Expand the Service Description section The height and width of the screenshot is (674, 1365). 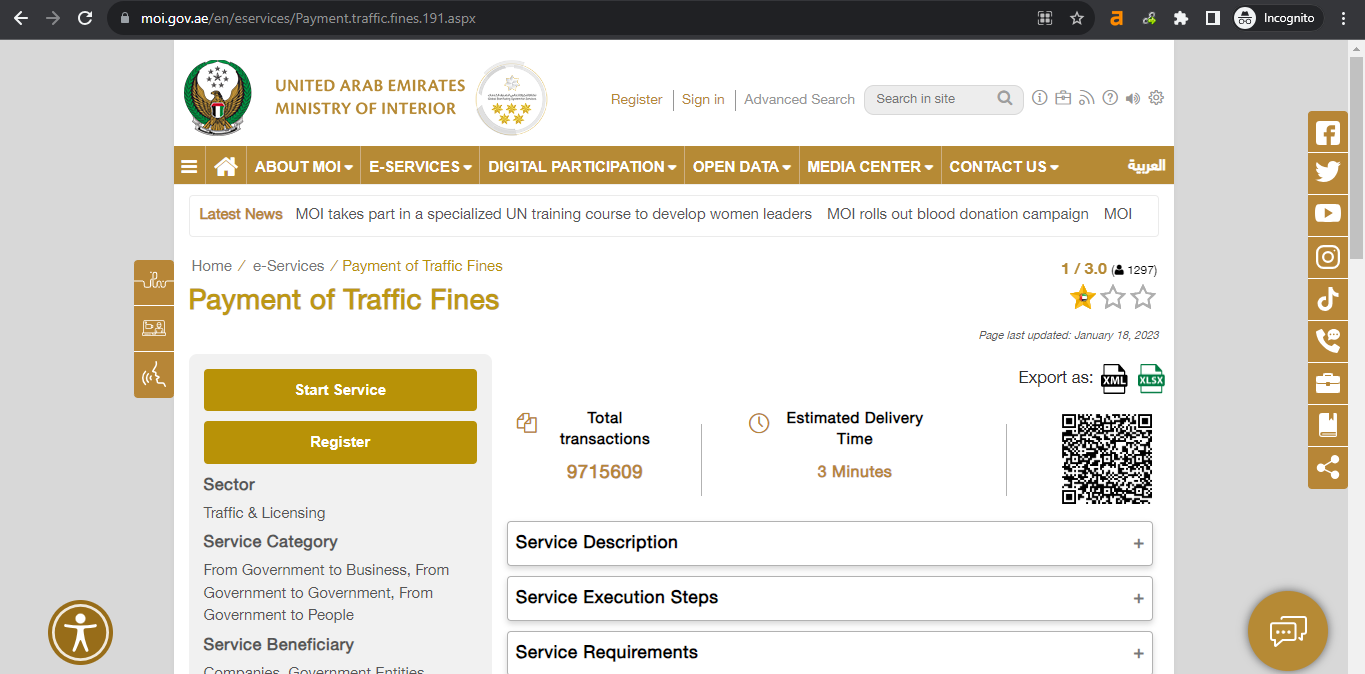829,543
